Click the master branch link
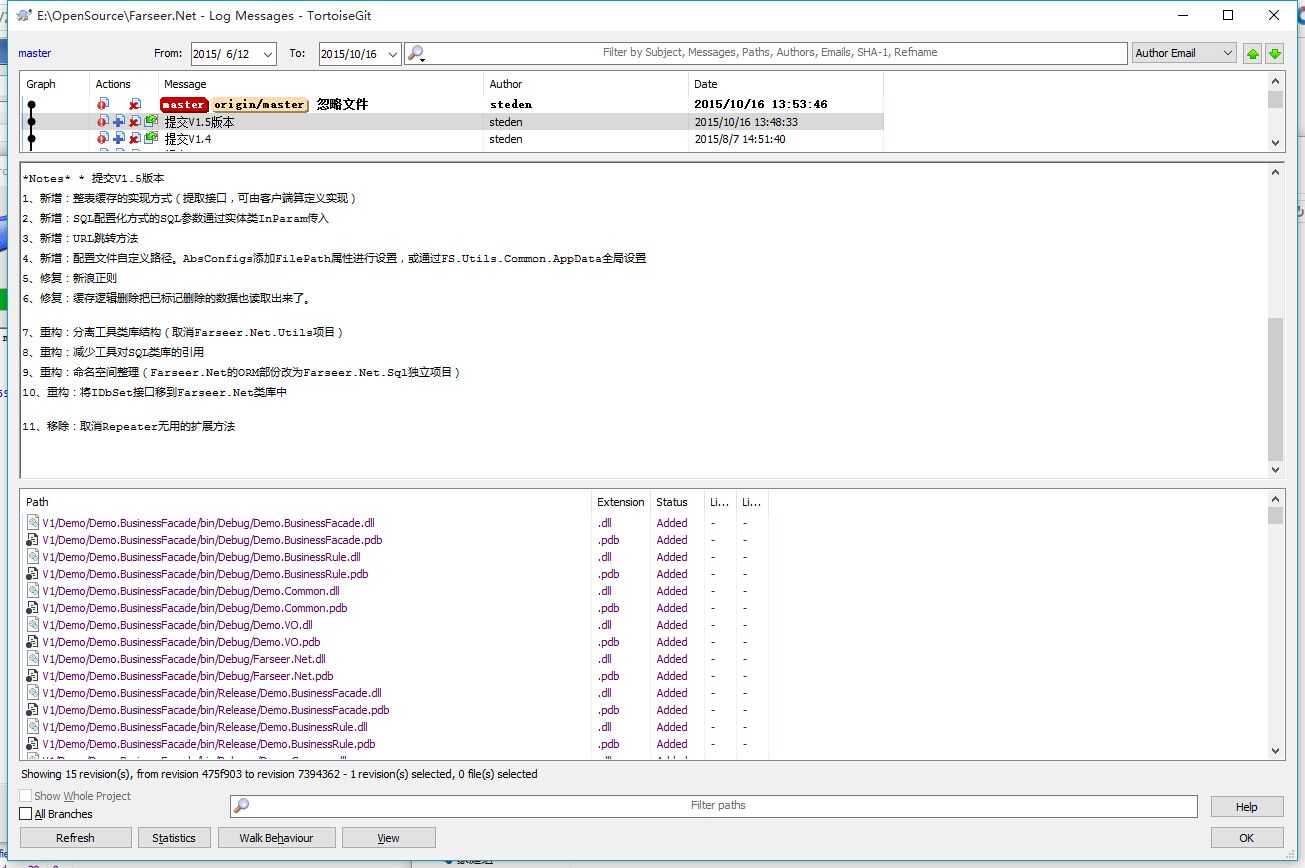Screen dimensions: 1305x868 point(34,53)
